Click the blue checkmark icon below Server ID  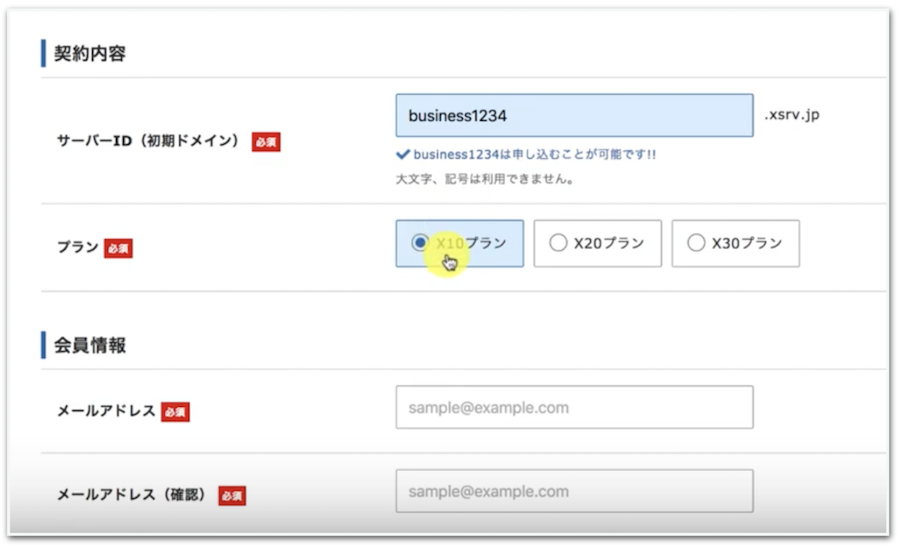pyautogui.click(x=402, y=155)
